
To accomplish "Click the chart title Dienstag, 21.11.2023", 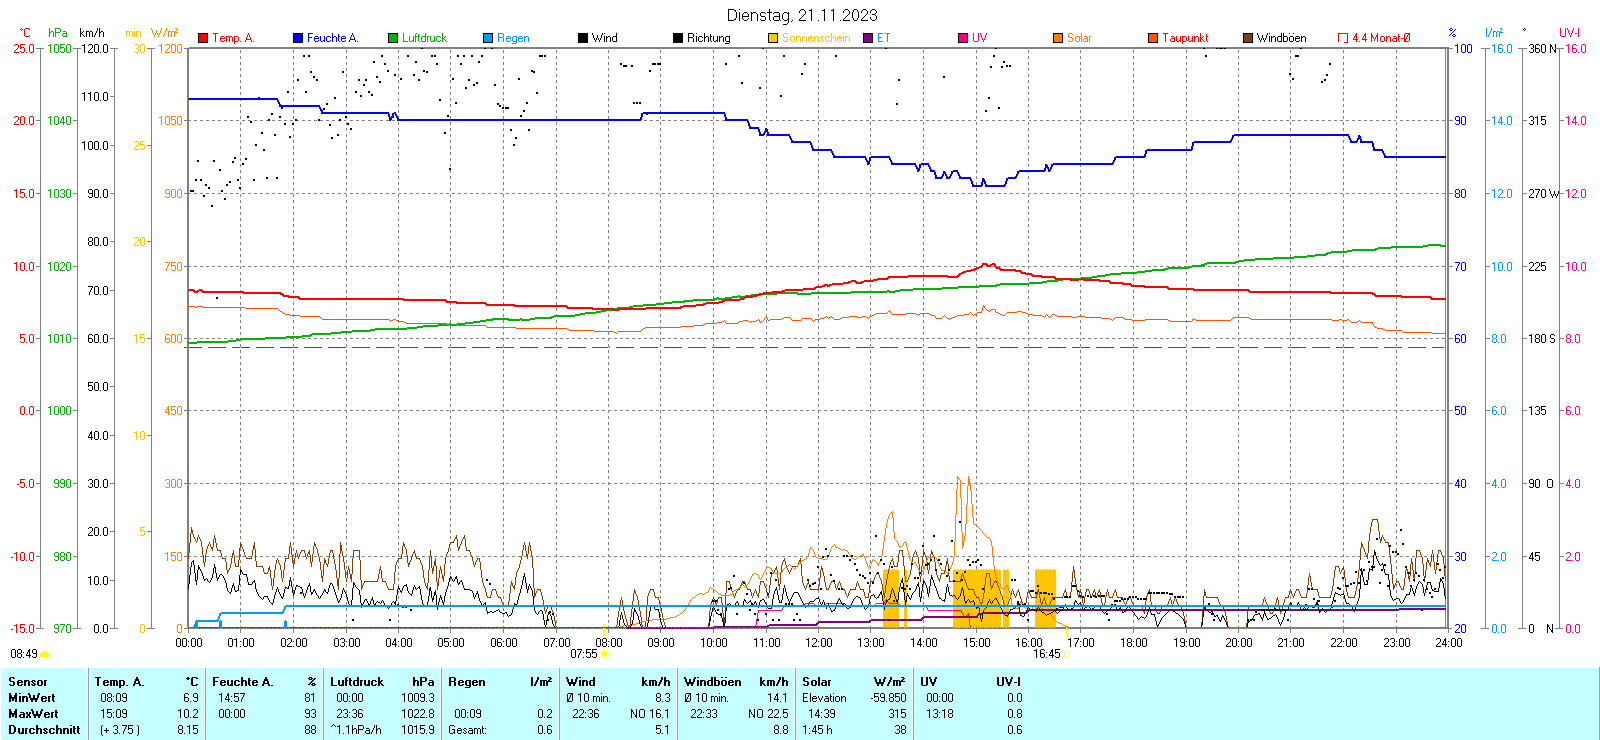I will [x=802, y=15].
